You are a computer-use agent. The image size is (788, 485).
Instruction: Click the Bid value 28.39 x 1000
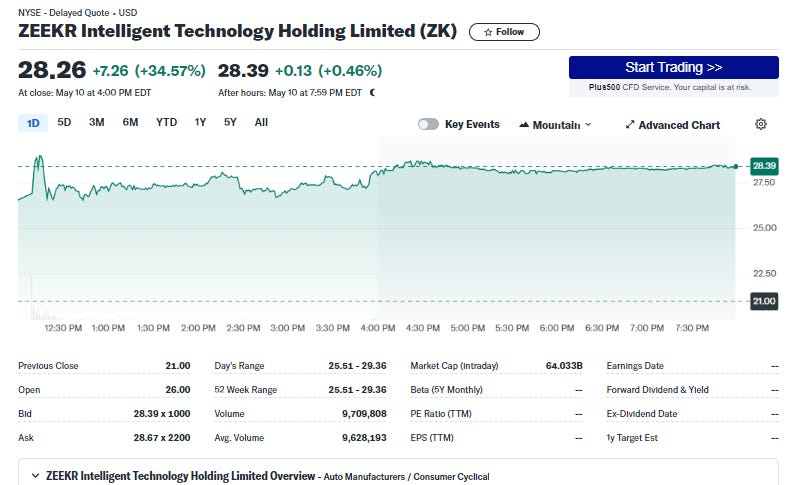162,414
